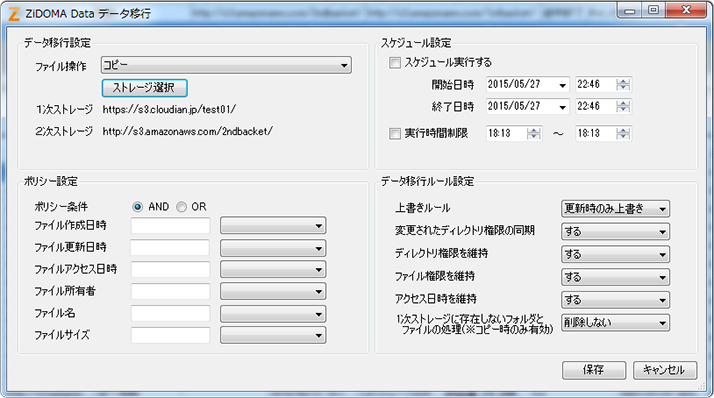Click the ZiDOMA logo icon in title bar
The image size is (714, 398).
coord(14,14)
